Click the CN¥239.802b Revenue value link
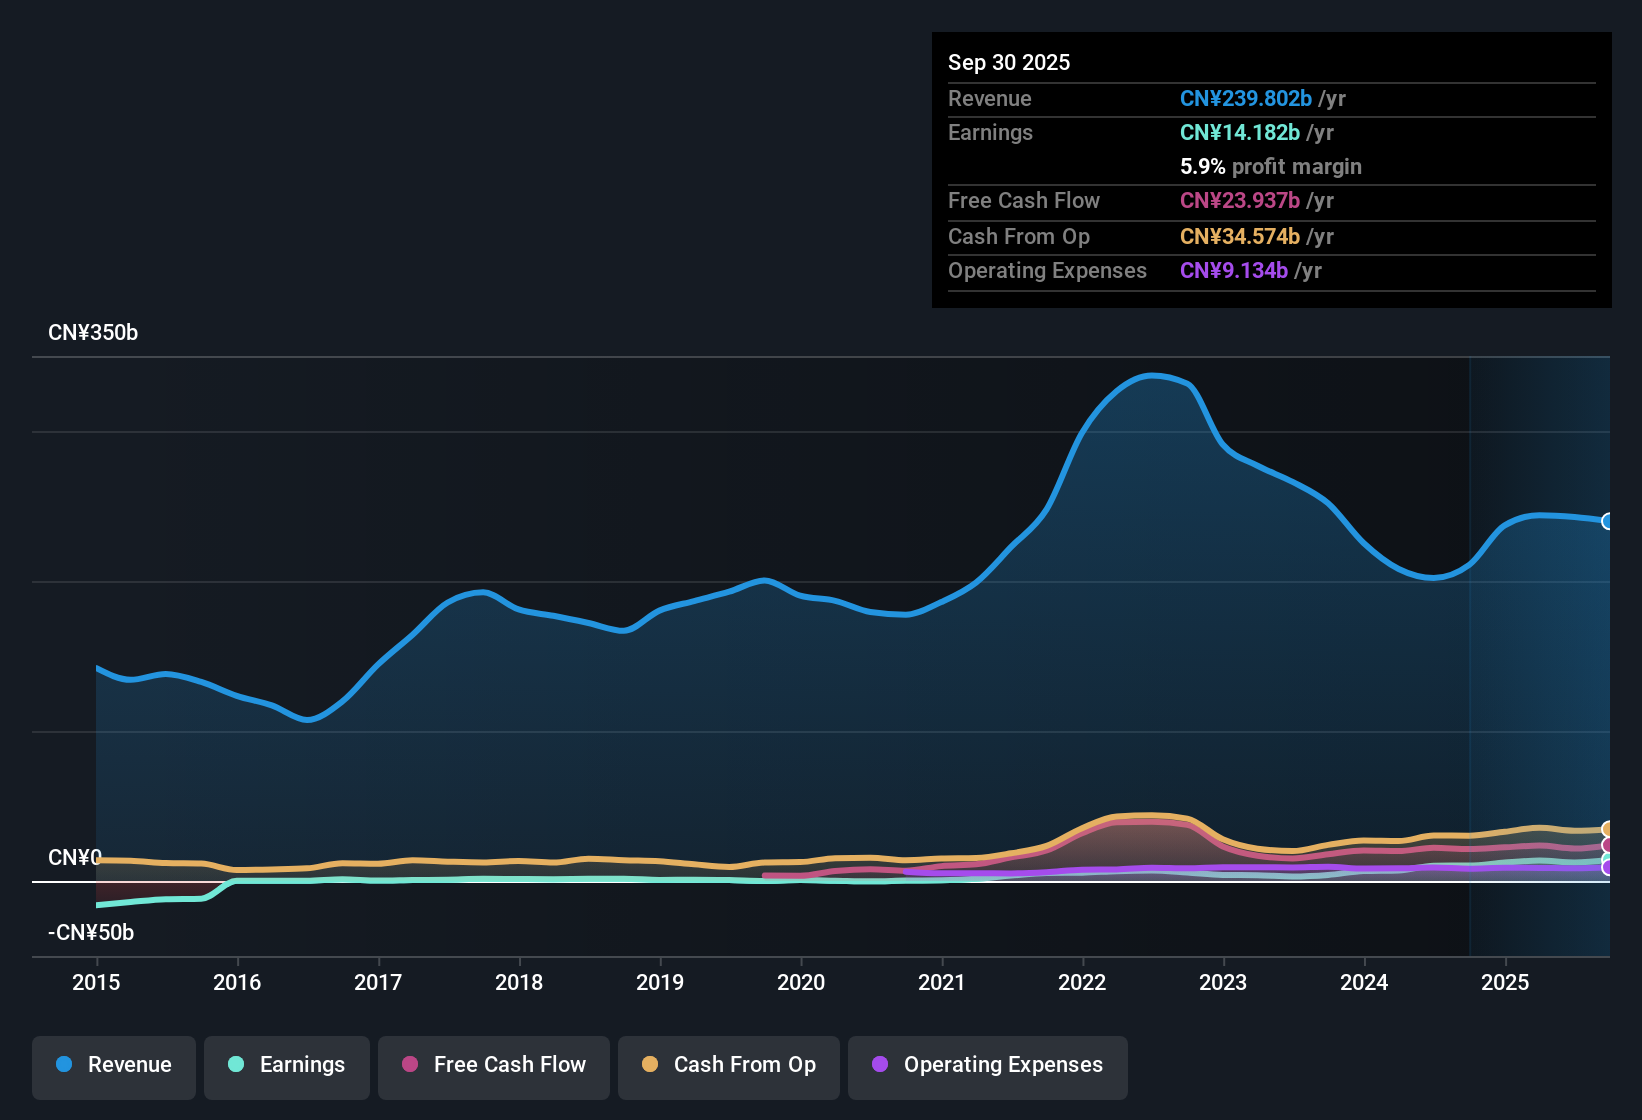The image size is (1642, 1120). pyautogui.click(x=1245, y=98)
